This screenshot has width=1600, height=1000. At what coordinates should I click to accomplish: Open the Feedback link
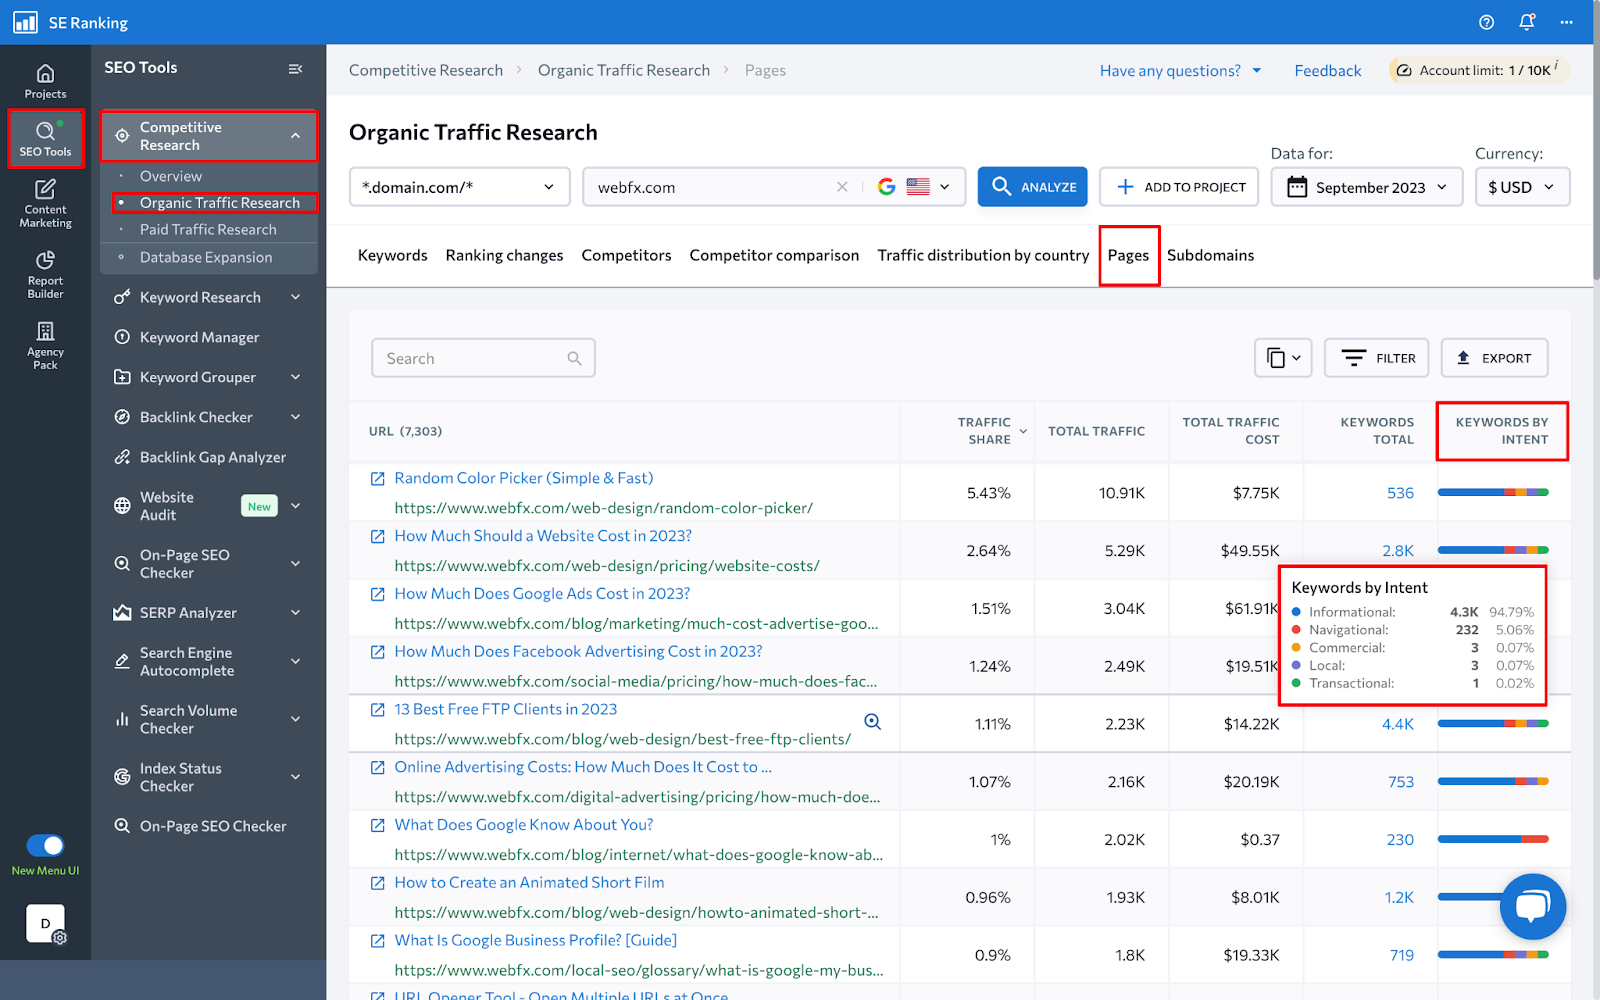tap(1328, 70)
